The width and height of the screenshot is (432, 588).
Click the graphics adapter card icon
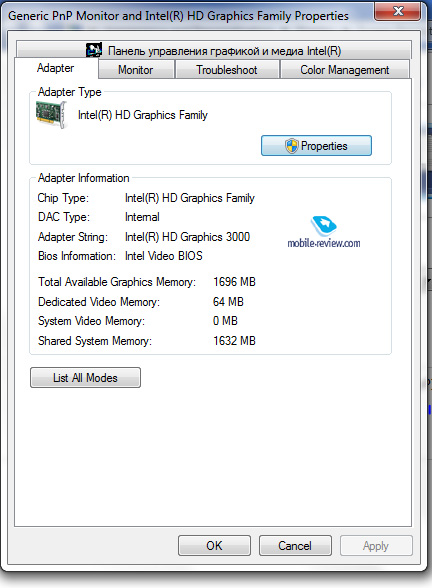tap(51, 114)
